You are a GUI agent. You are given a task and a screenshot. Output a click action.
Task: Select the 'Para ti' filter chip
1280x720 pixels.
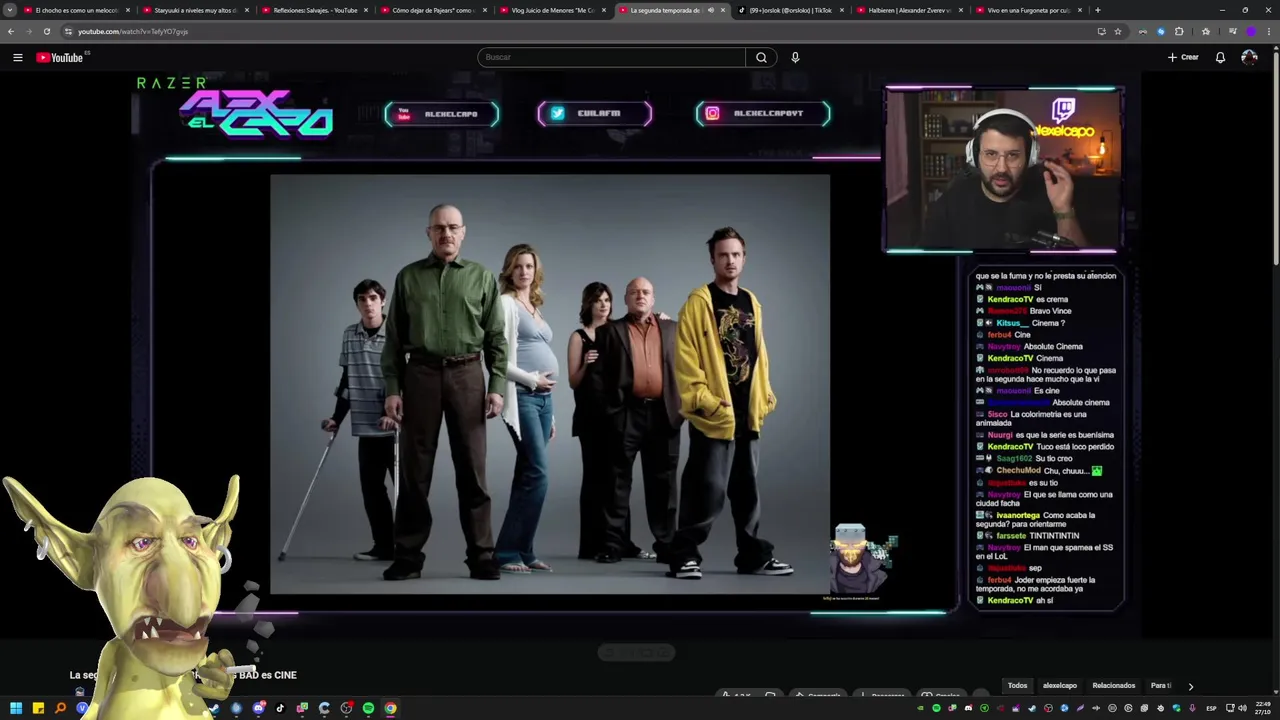pos(1160,685)
